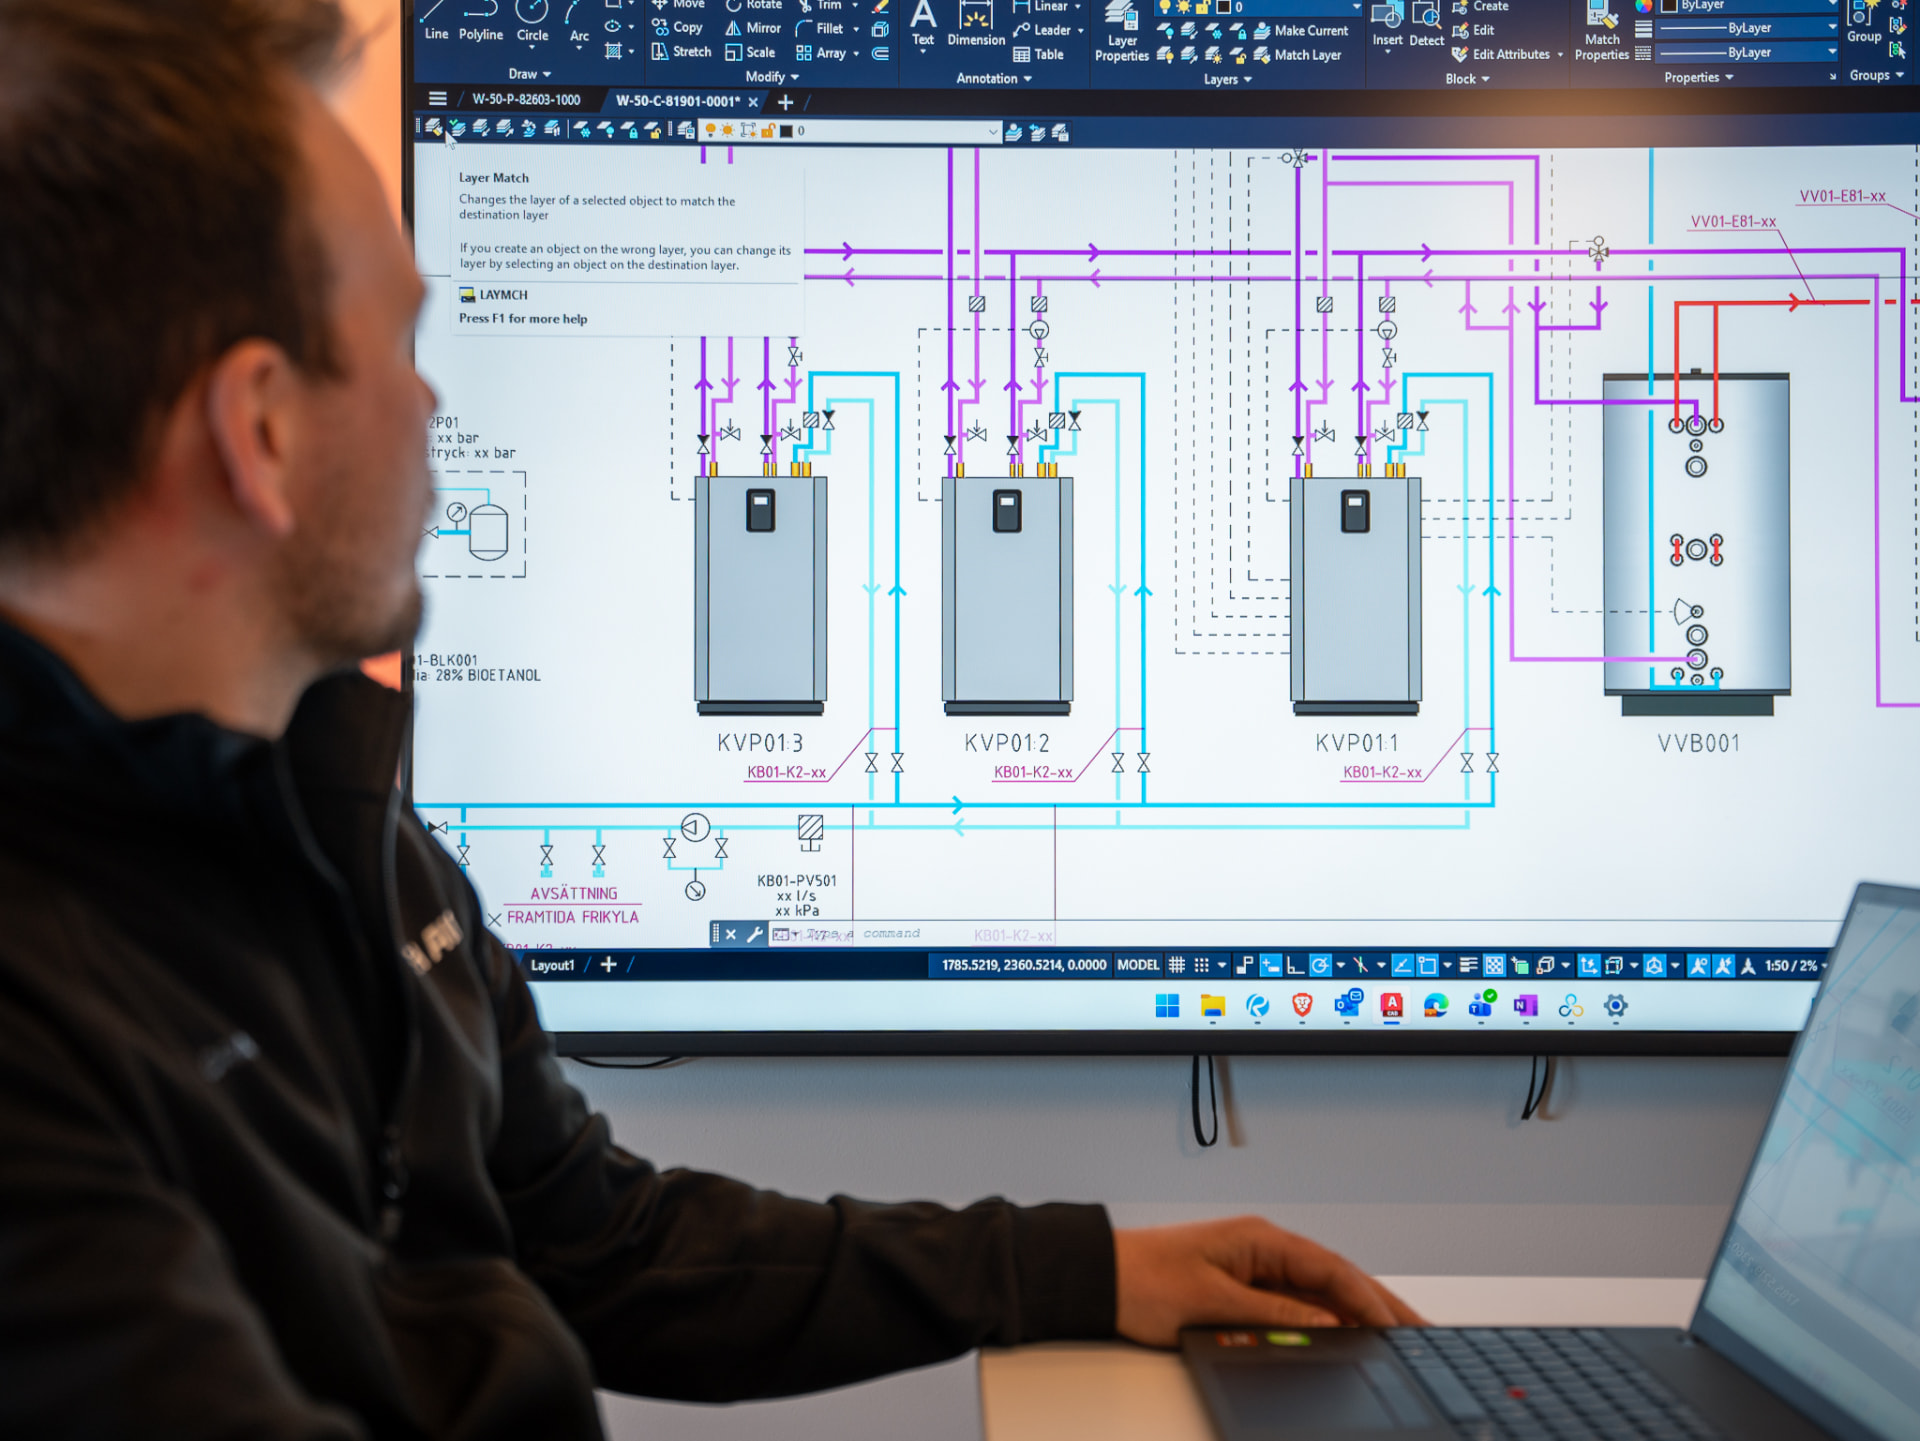The width and height of the screenshot is (1920, 1441).
Task: Expand the Modify panel
Action: pos(772,77)
